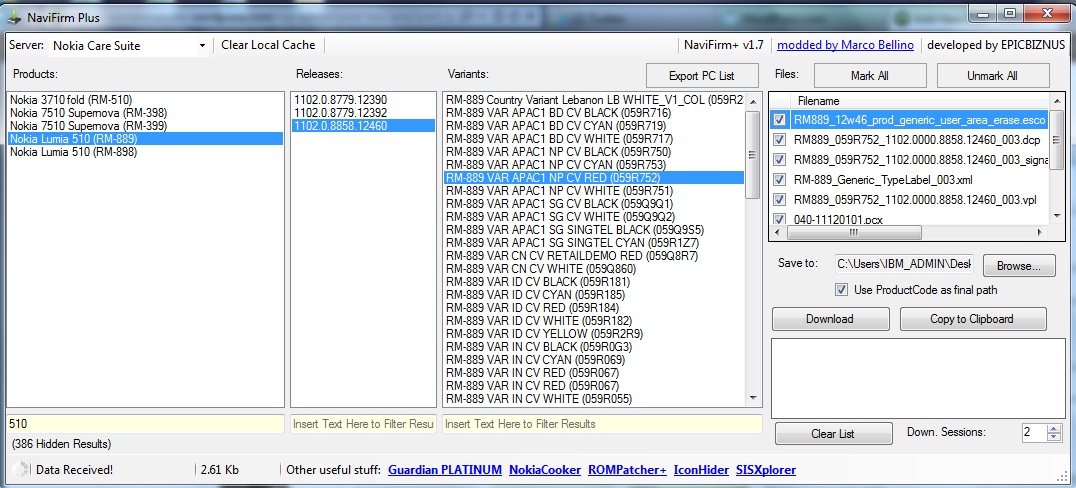This screenshot has height=488, width=1076.
Task: Uncheck the RM889_059R752 .vpl file checkbox
Action: pyautogui.click(x=780, y=200)
